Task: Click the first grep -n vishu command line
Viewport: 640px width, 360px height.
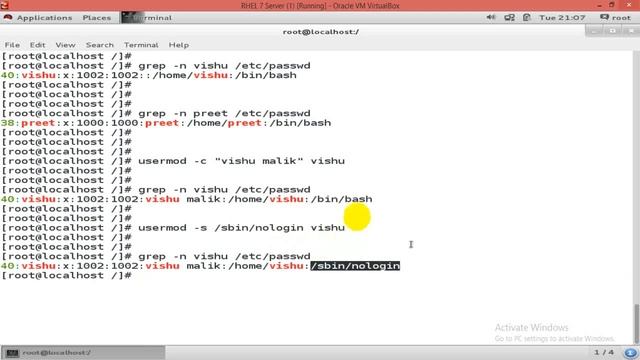Action: [x=224, y=66]
